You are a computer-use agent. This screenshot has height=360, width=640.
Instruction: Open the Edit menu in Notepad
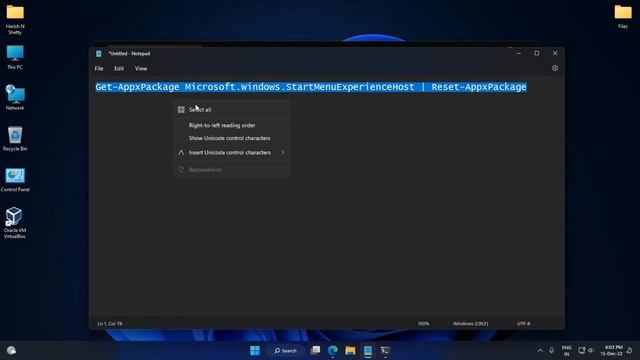click(119, 69)
